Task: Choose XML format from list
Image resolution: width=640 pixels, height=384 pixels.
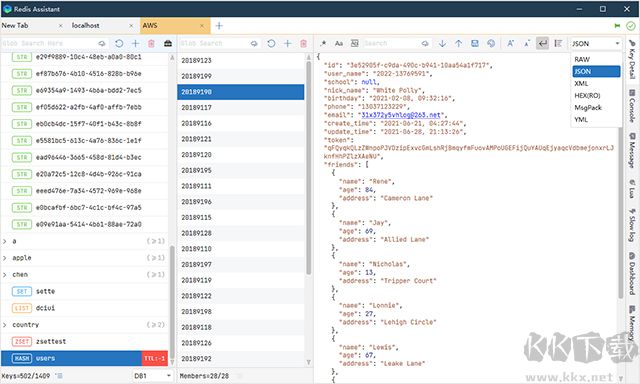Action: 596,83
